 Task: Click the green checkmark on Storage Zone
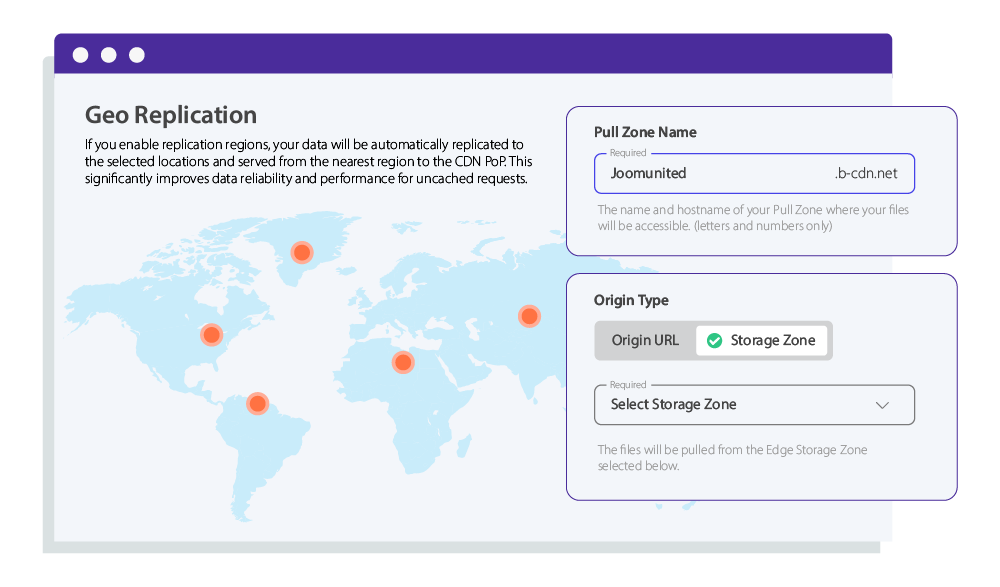tap(714, 340)
